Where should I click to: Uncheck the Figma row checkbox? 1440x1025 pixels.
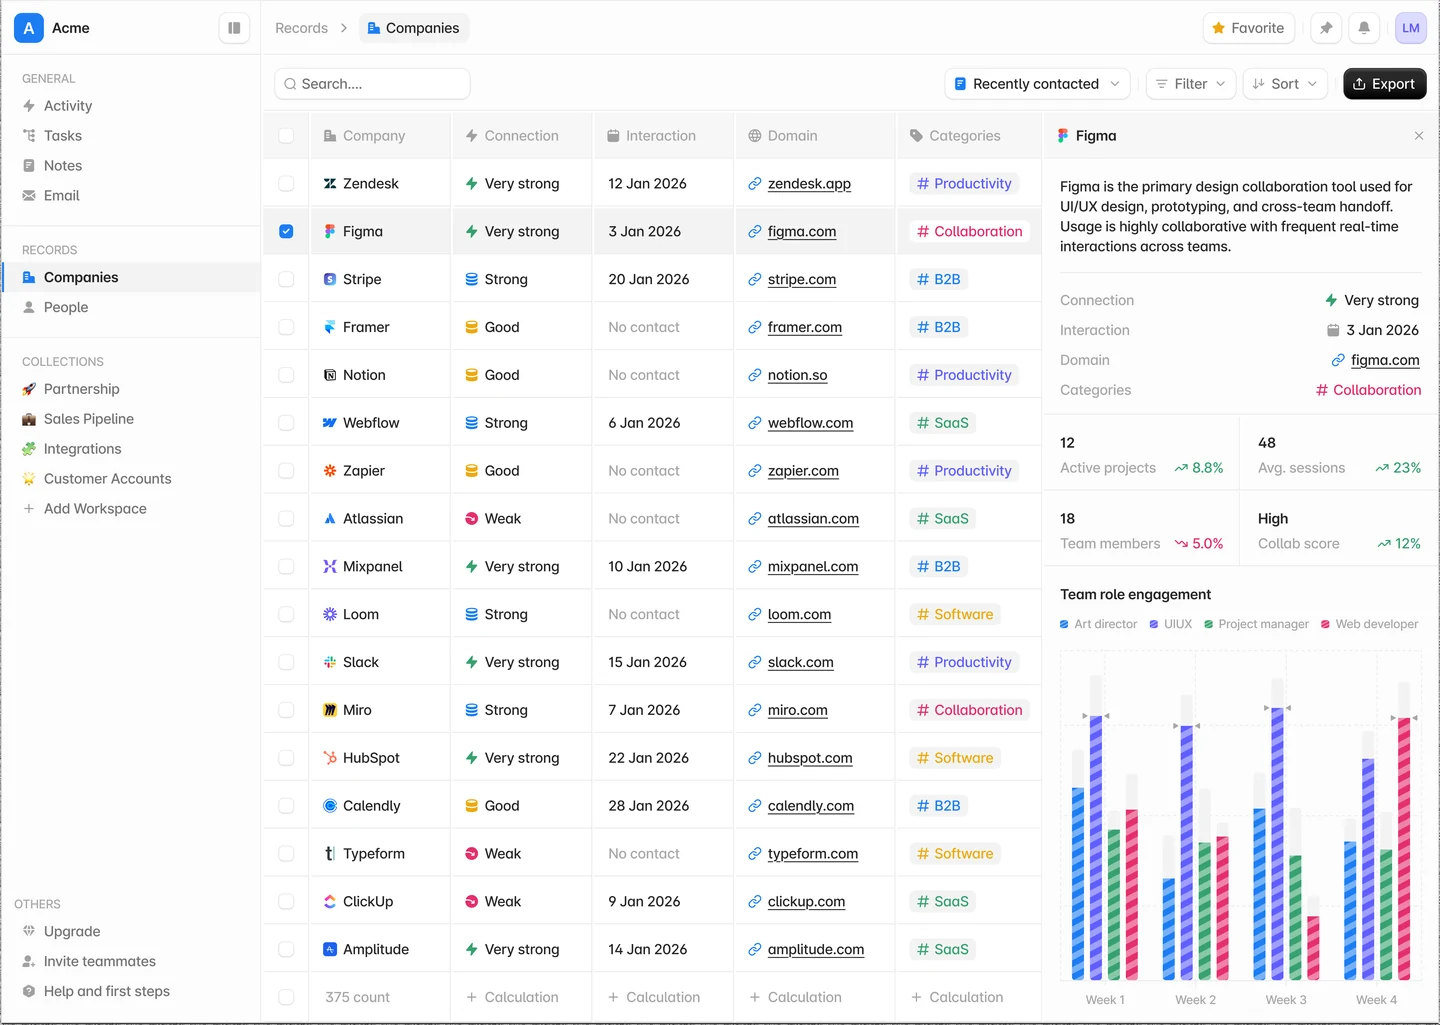[x=286, y=232]
